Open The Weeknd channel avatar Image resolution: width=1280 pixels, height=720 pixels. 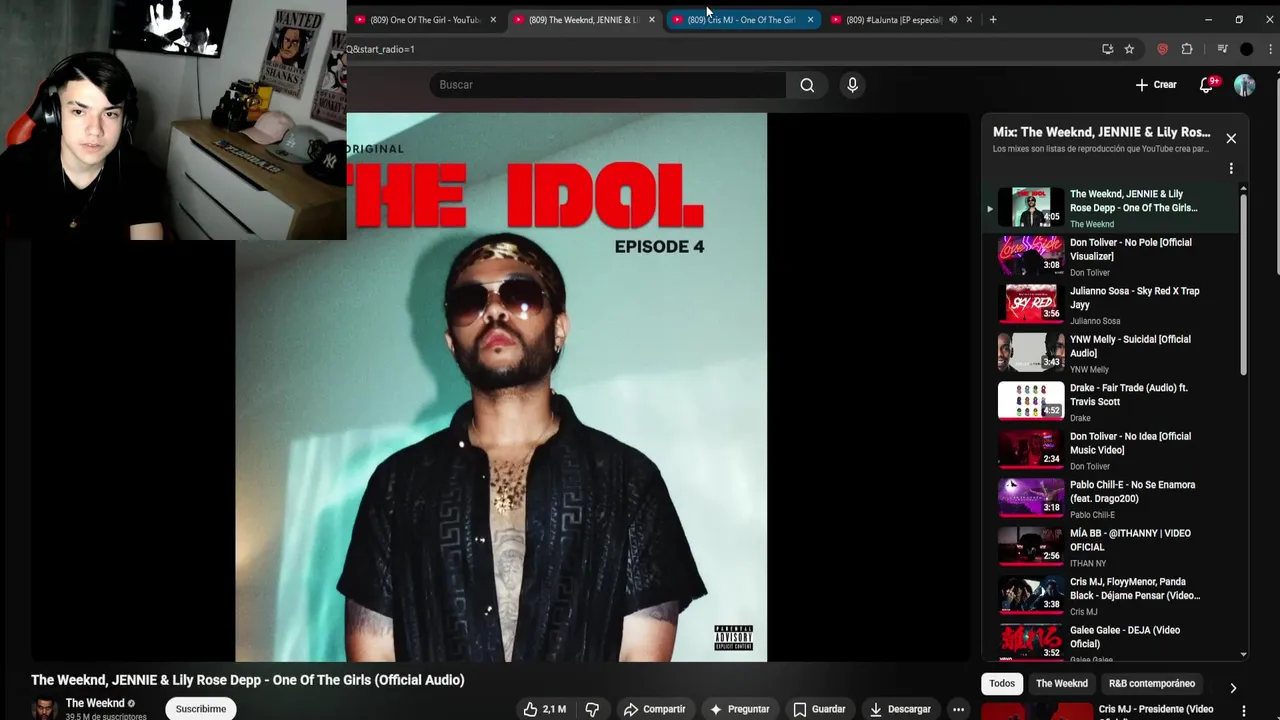(x=44, y=708)
